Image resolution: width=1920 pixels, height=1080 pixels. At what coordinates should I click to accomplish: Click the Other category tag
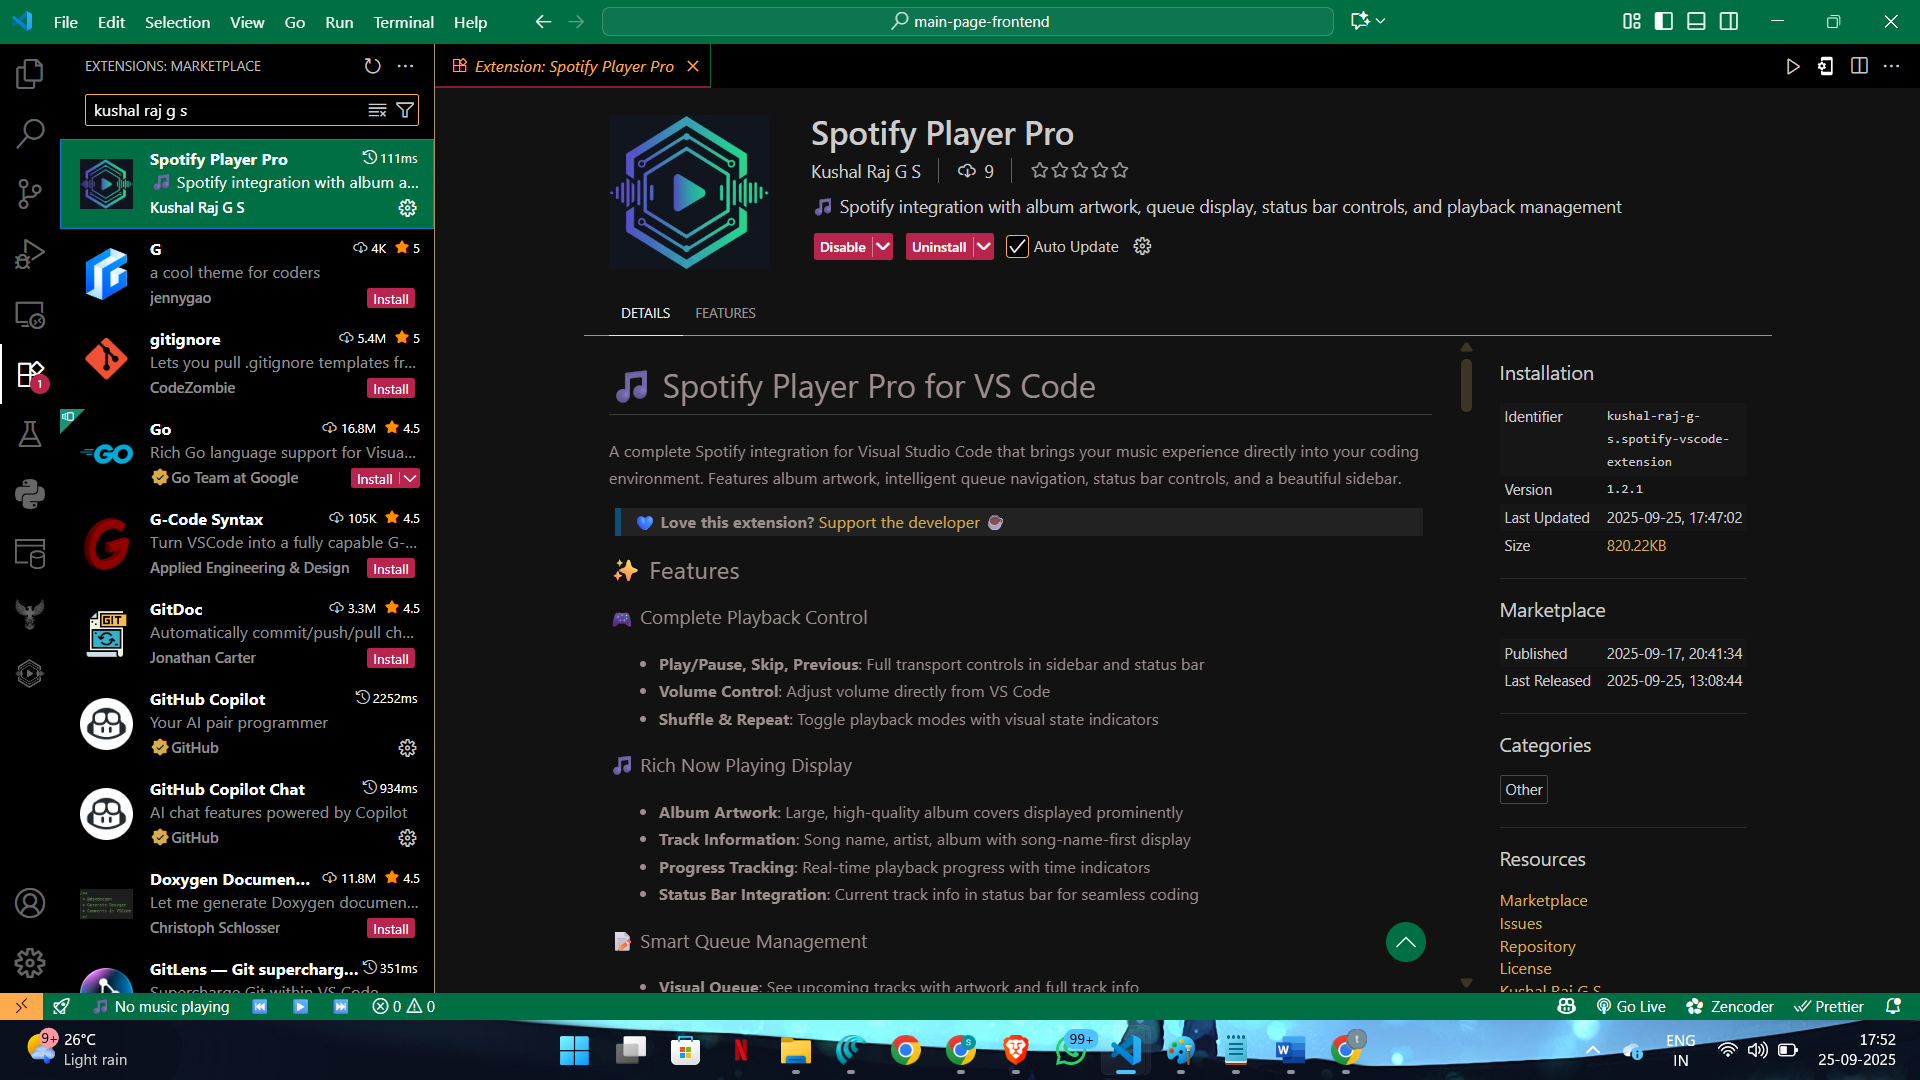pos(1523,790)
